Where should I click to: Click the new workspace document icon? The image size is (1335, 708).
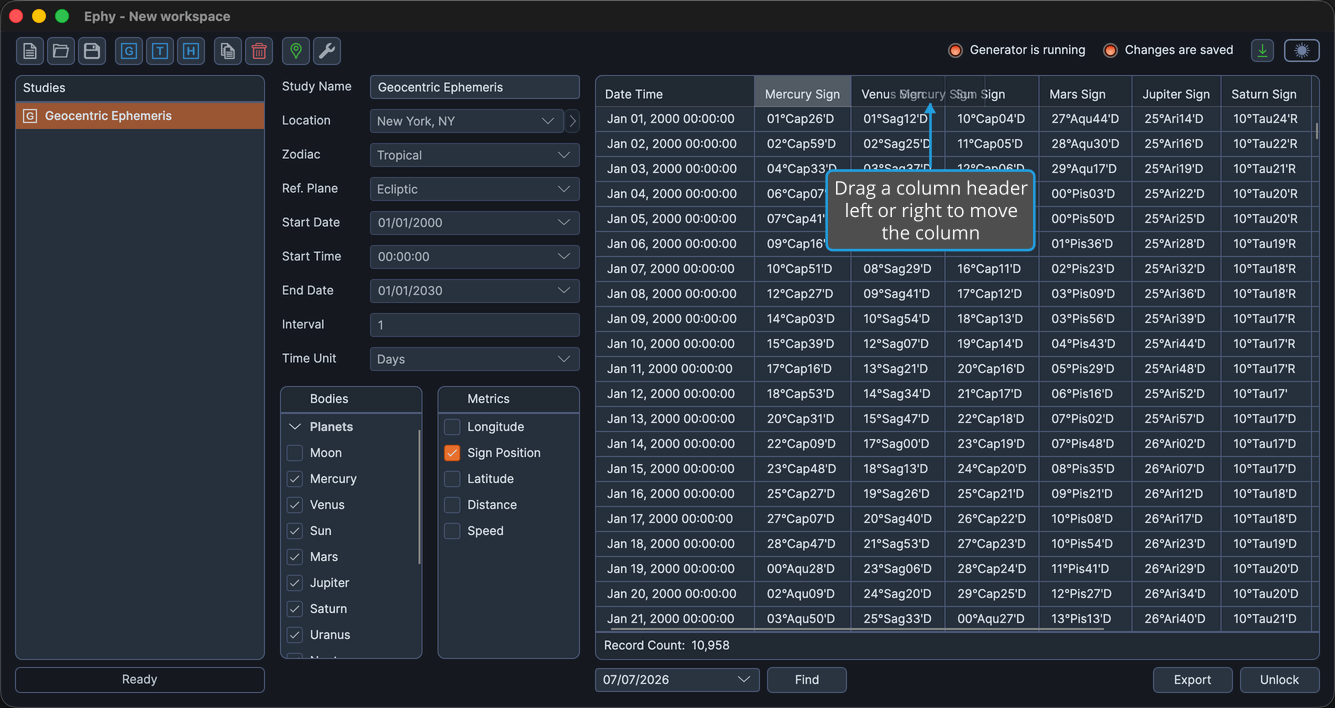[30, 51]
